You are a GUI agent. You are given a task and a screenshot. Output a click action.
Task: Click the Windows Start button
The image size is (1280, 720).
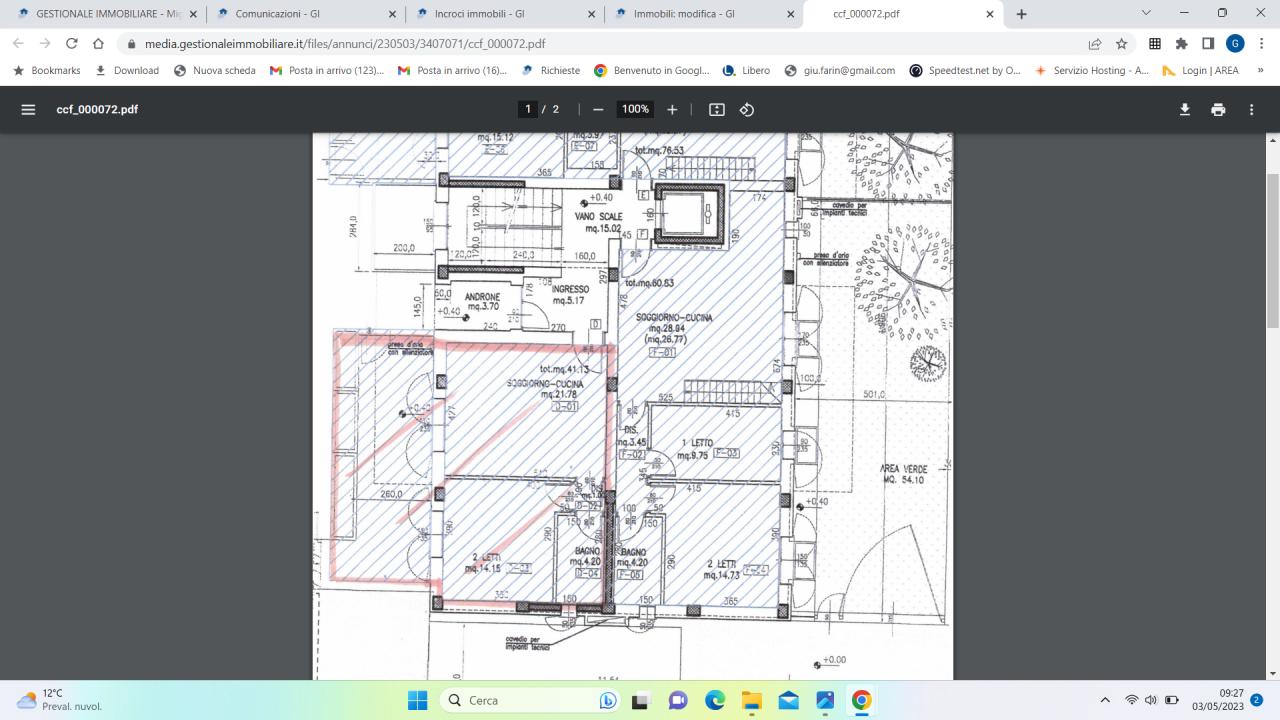417,700
